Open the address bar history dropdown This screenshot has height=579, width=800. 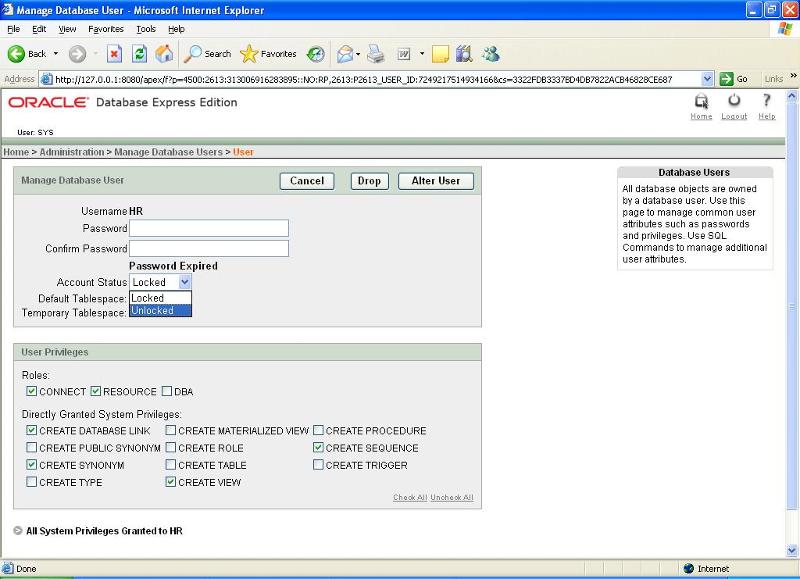pos(707,79)
